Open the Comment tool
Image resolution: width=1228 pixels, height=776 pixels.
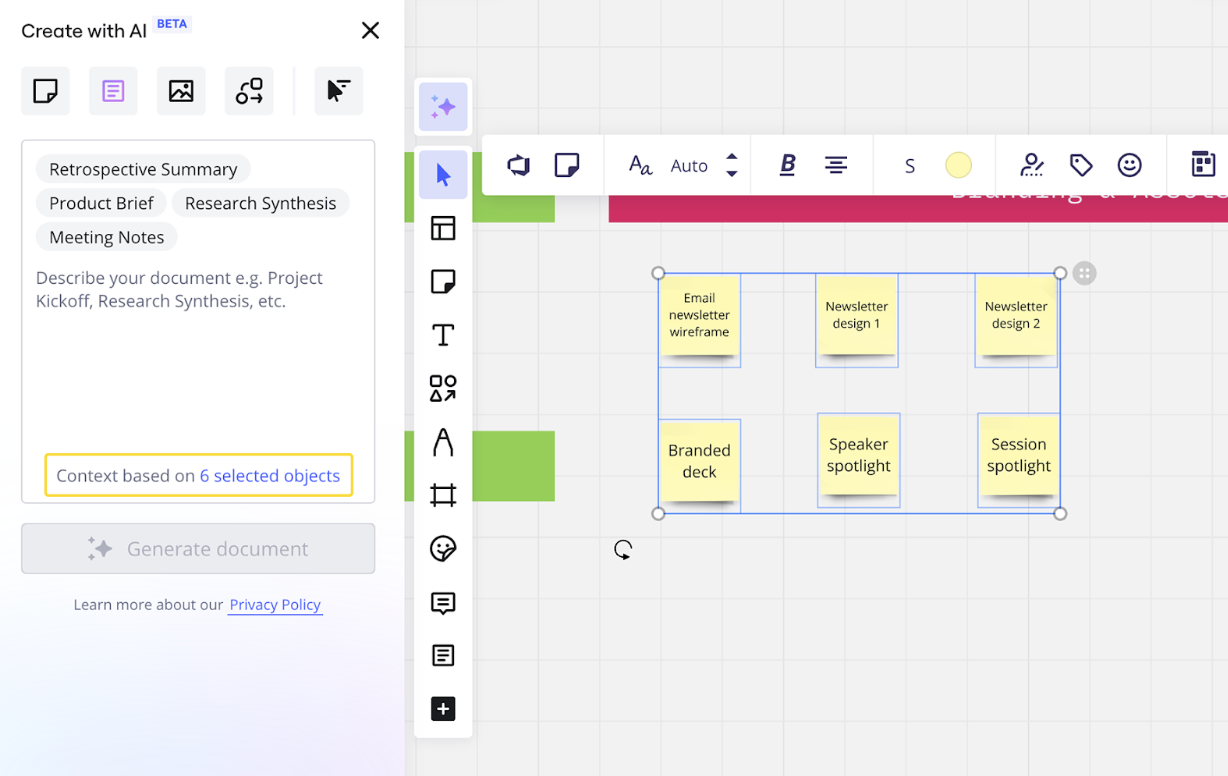[x=443, y=603]
